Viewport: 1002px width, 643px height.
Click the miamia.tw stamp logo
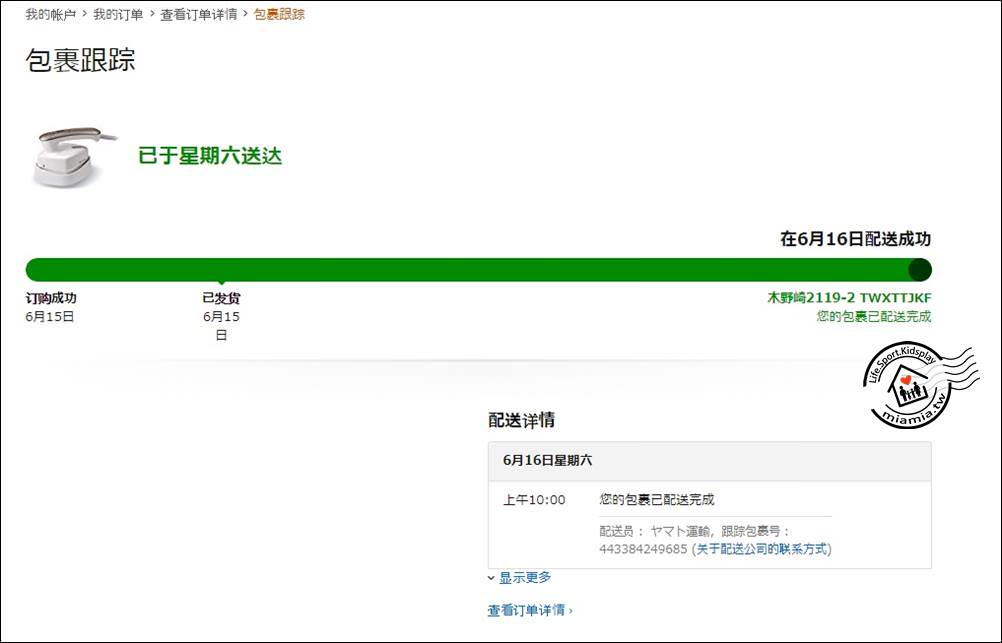click(x=908, y=388)
